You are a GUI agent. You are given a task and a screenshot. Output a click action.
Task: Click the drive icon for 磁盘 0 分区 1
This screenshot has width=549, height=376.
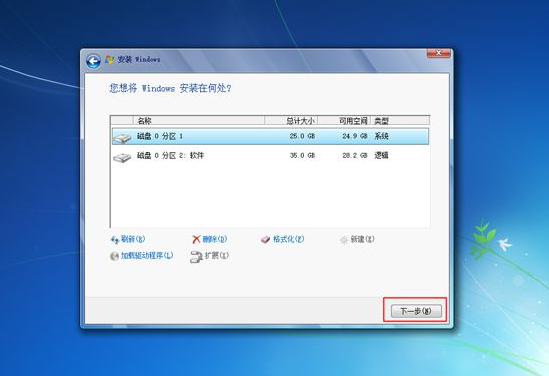click(122, 138)
